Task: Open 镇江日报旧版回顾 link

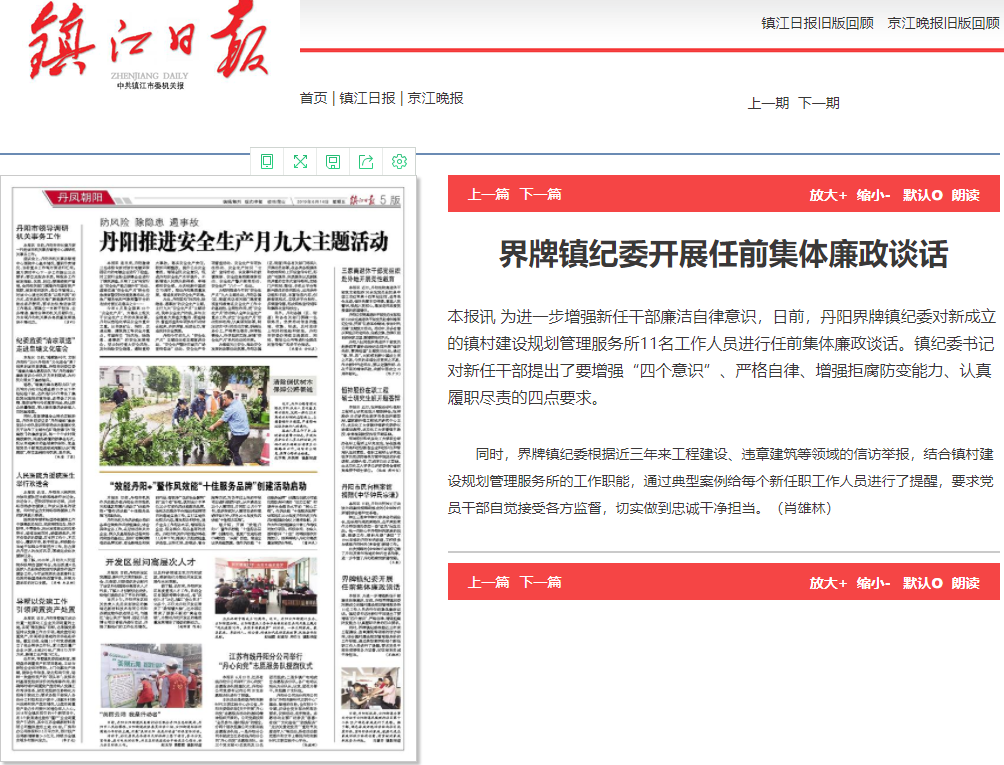Action: 817,23
